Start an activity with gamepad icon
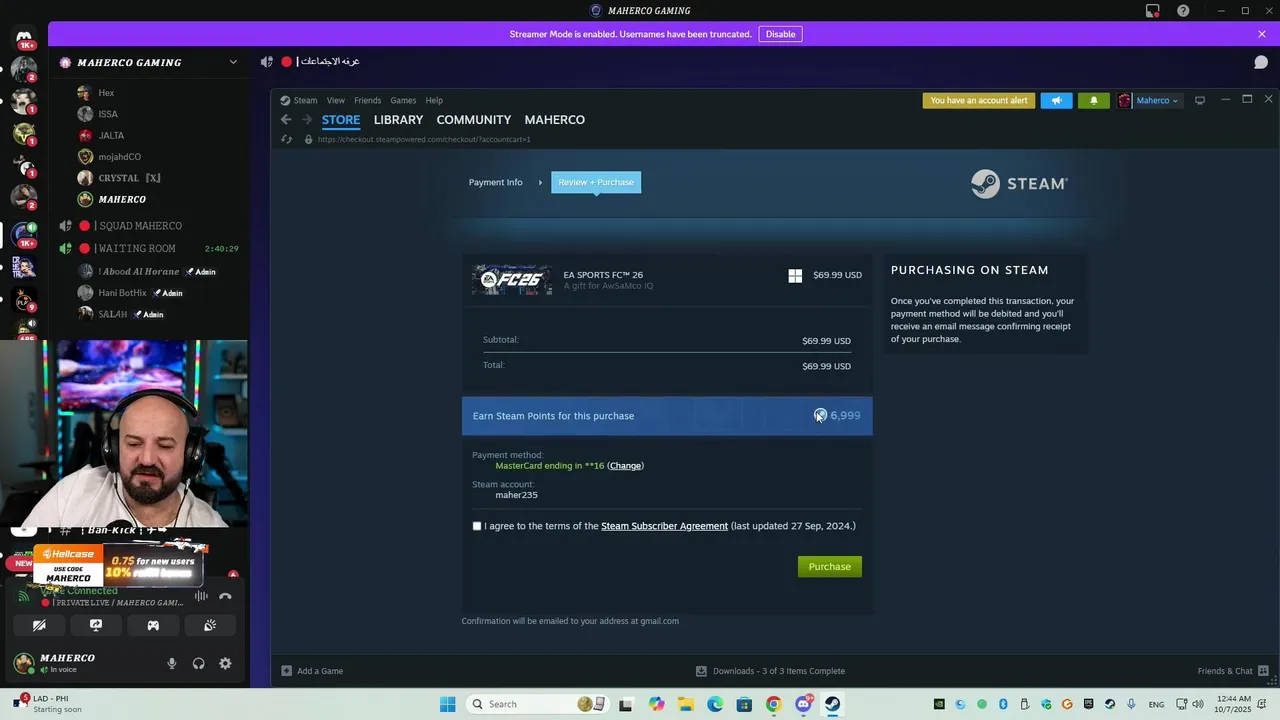Viewport: 1280px width, 720px height. 153,625
